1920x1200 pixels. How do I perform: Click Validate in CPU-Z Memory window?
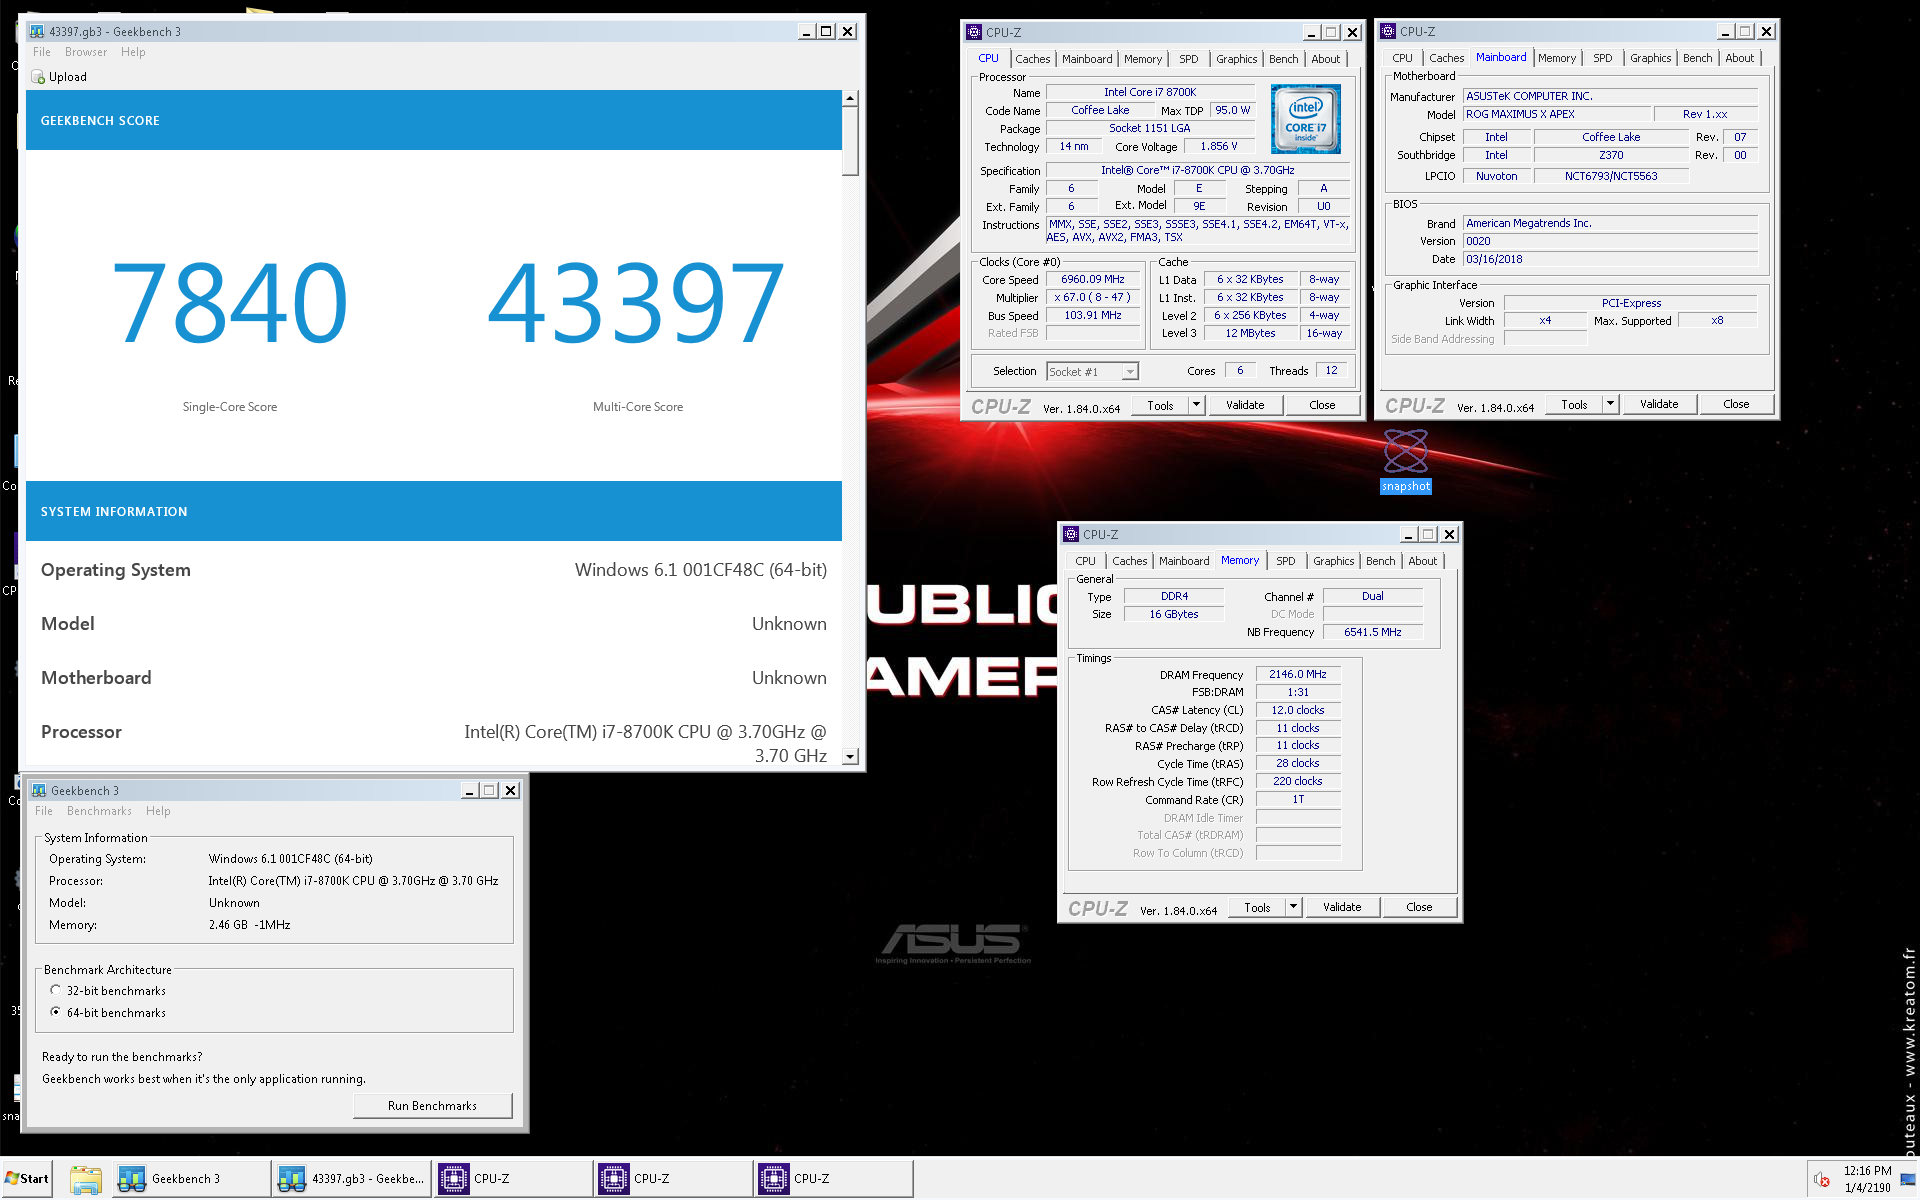[1342, 907]
